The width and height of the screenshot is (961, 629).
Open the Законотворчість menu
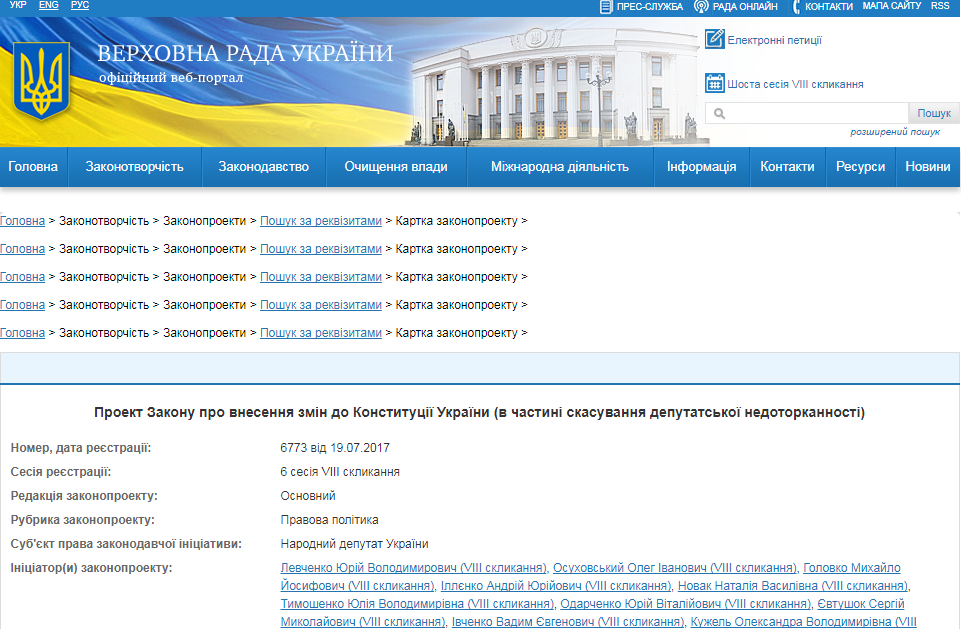(135, 167)
